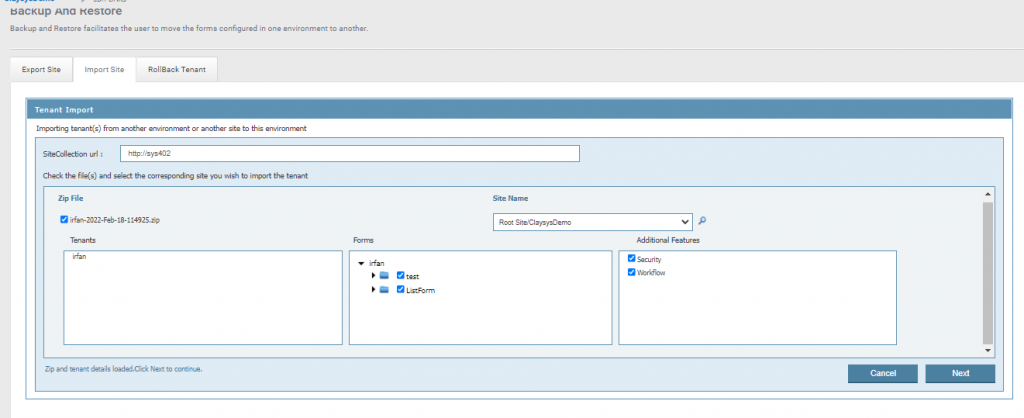This screenshot has width=1024, height=418.
Task: Click the search magnifier icon beside Site Name
Action: pos(702,221)
